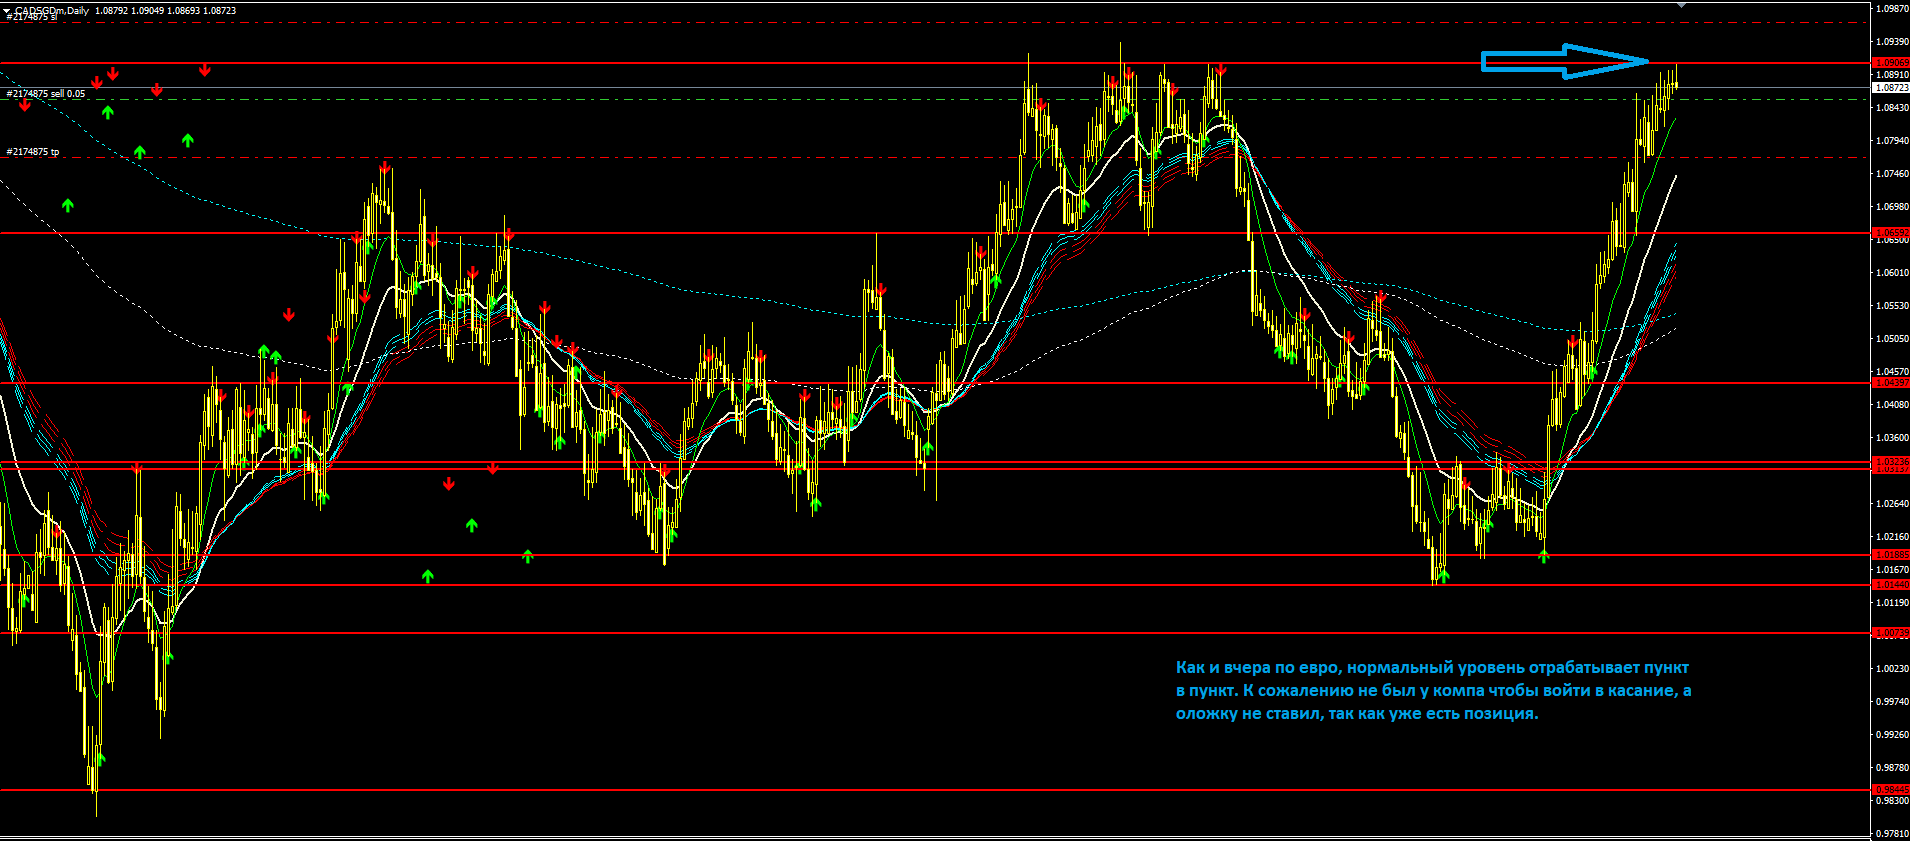
Task: Click price scale value 1.03600
Action: tap(1891, 438)
